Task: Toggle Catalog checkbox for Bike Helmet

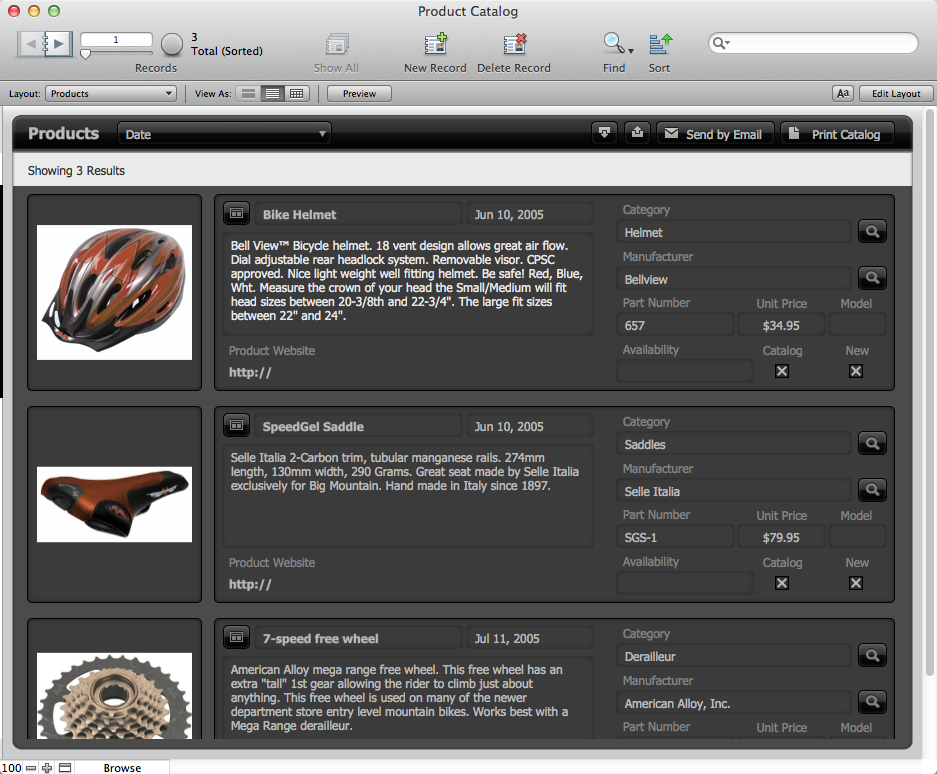Action: pyautogui.click(x=782, y=371)
